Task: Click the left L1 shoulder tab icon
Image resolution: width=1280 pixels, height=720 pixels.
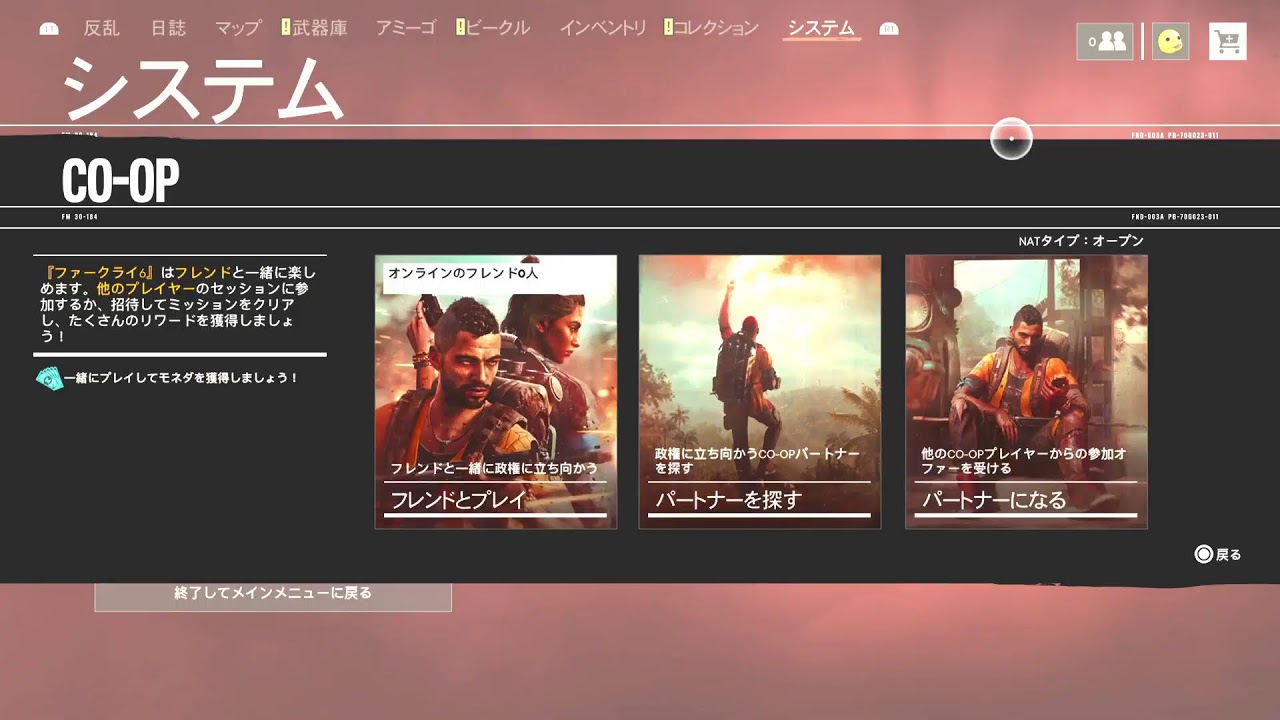Action: click(49, 29)
